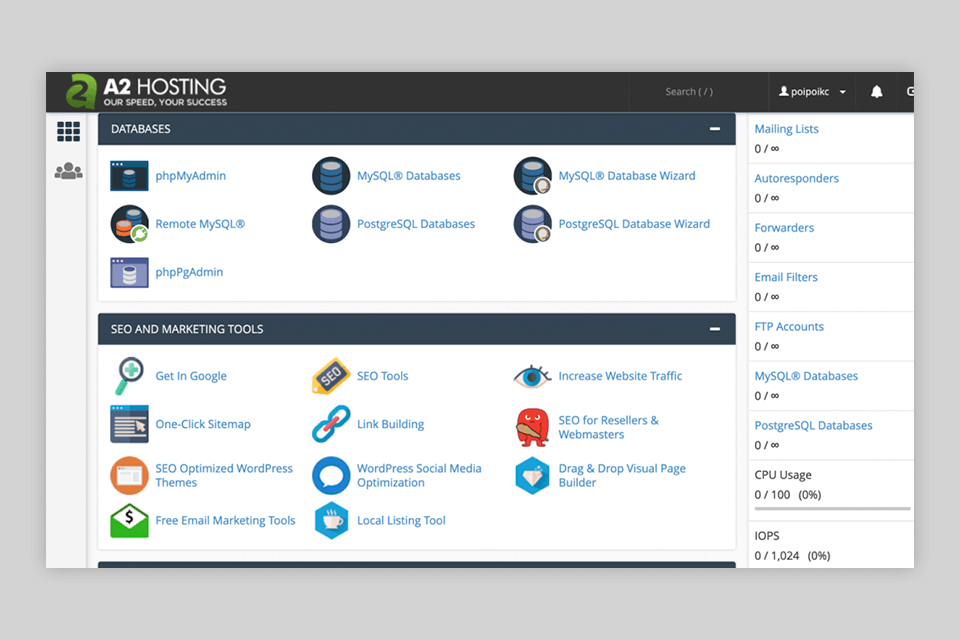Open the Remote MySQL icon

[129, 224]
